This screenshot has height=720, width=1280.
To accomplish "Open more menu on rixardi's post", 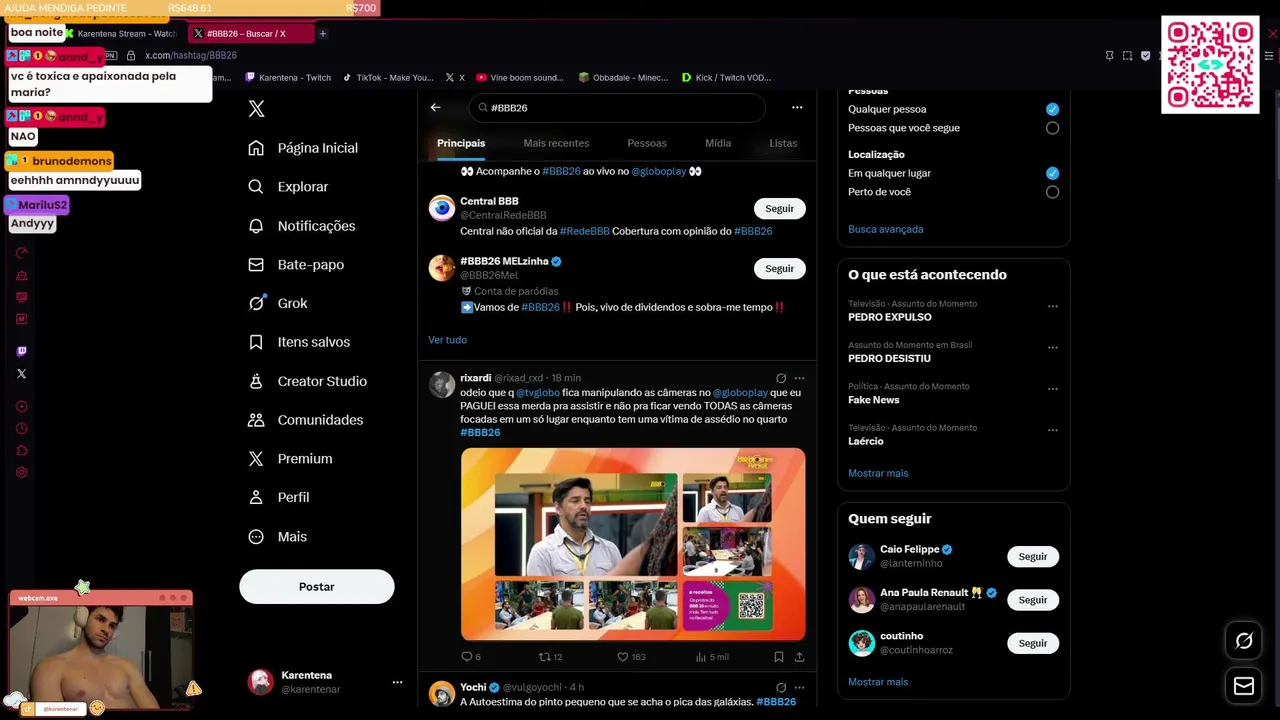I will [x=799, y=378].
